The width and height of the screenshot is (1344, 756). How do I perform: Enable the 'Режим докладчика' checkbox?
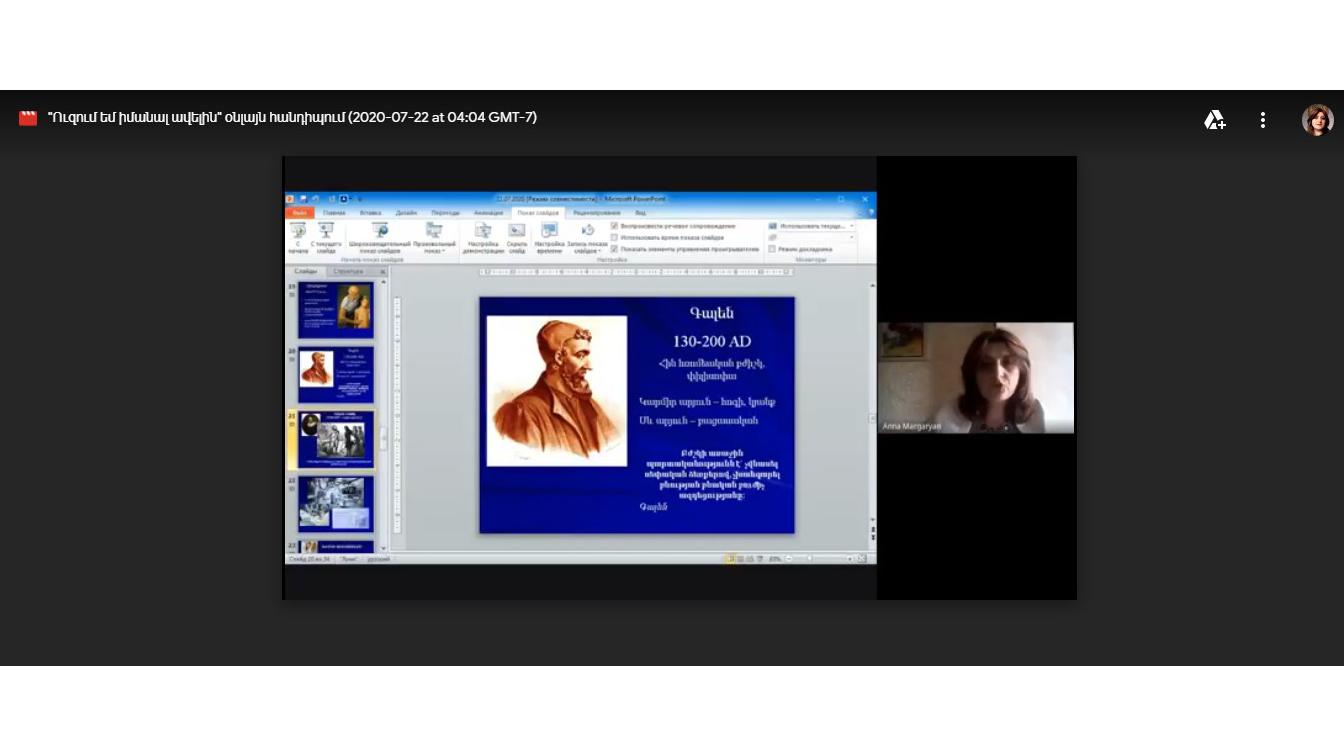tap(772, 249)
